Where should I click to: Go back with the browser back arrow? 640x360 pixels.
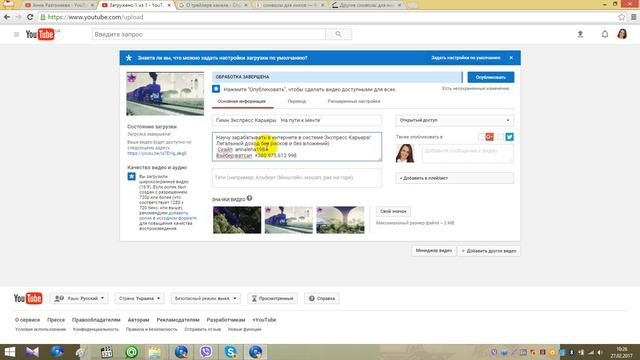pyautogui.click(x=7, y=17)
